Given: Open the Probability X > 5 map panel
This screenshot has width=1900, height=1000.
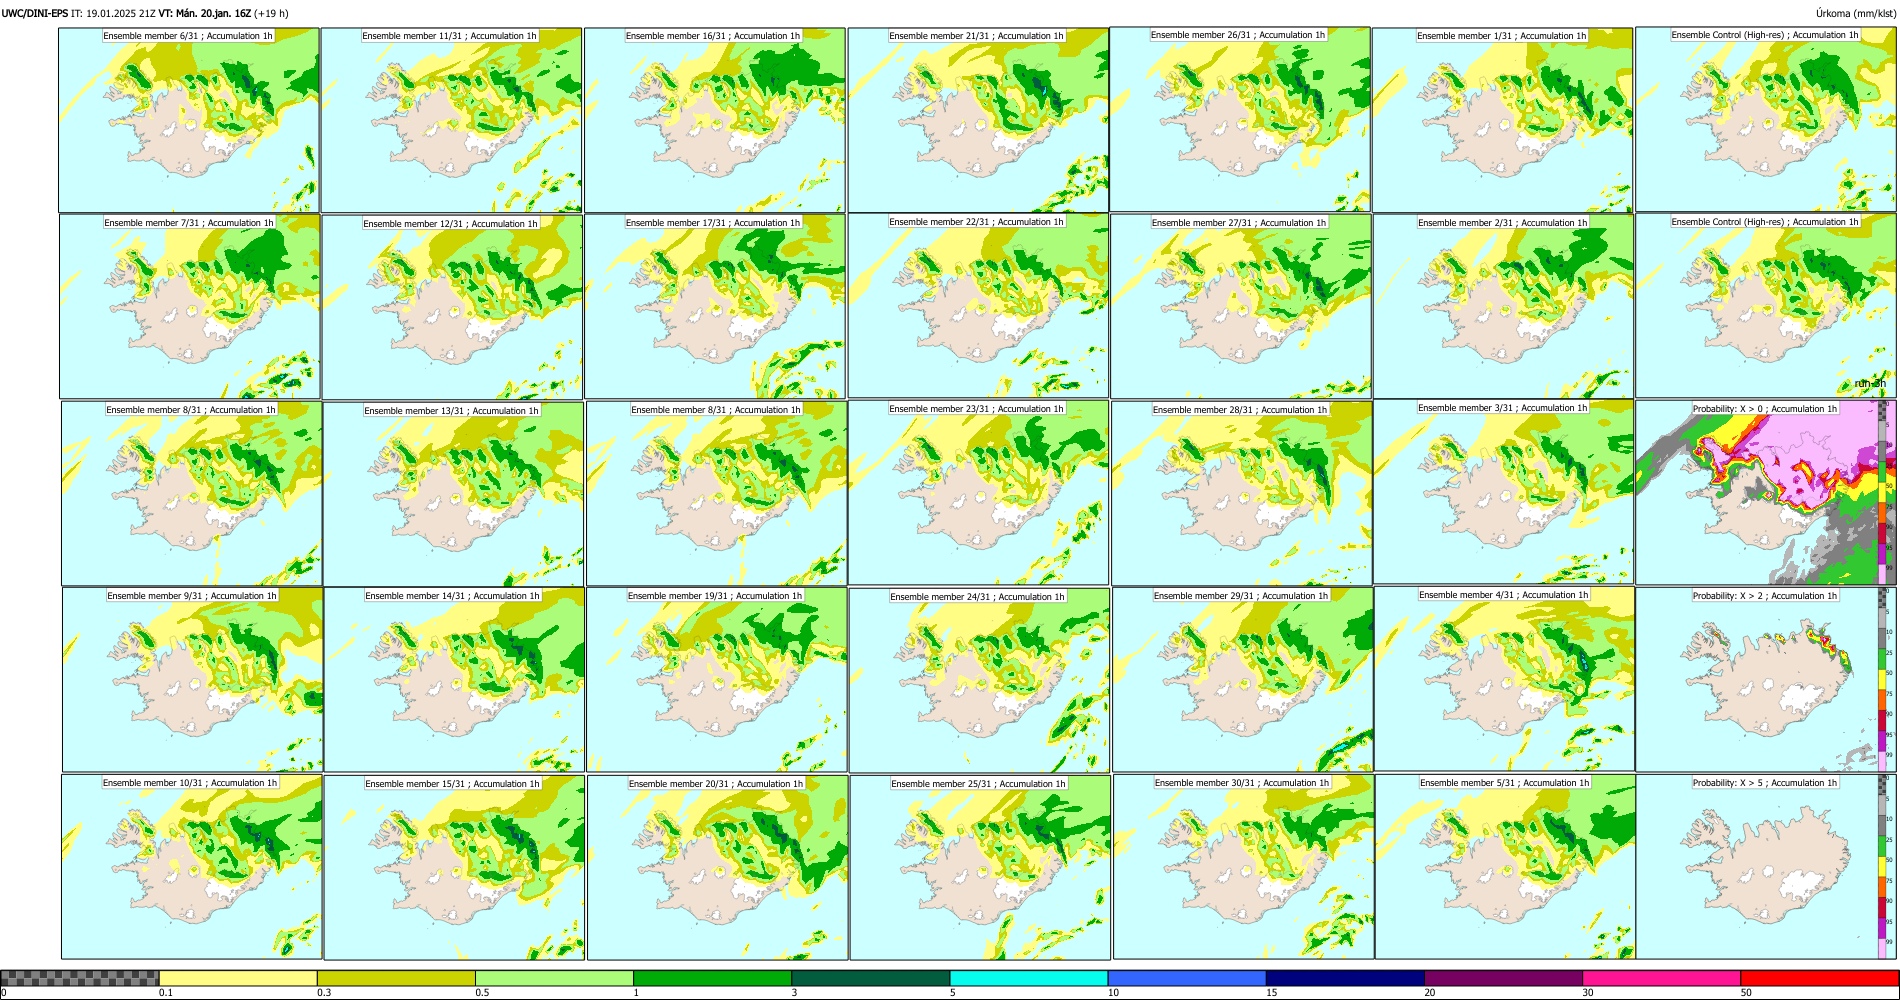Looking at the screenshot, I should (1766, 867).
